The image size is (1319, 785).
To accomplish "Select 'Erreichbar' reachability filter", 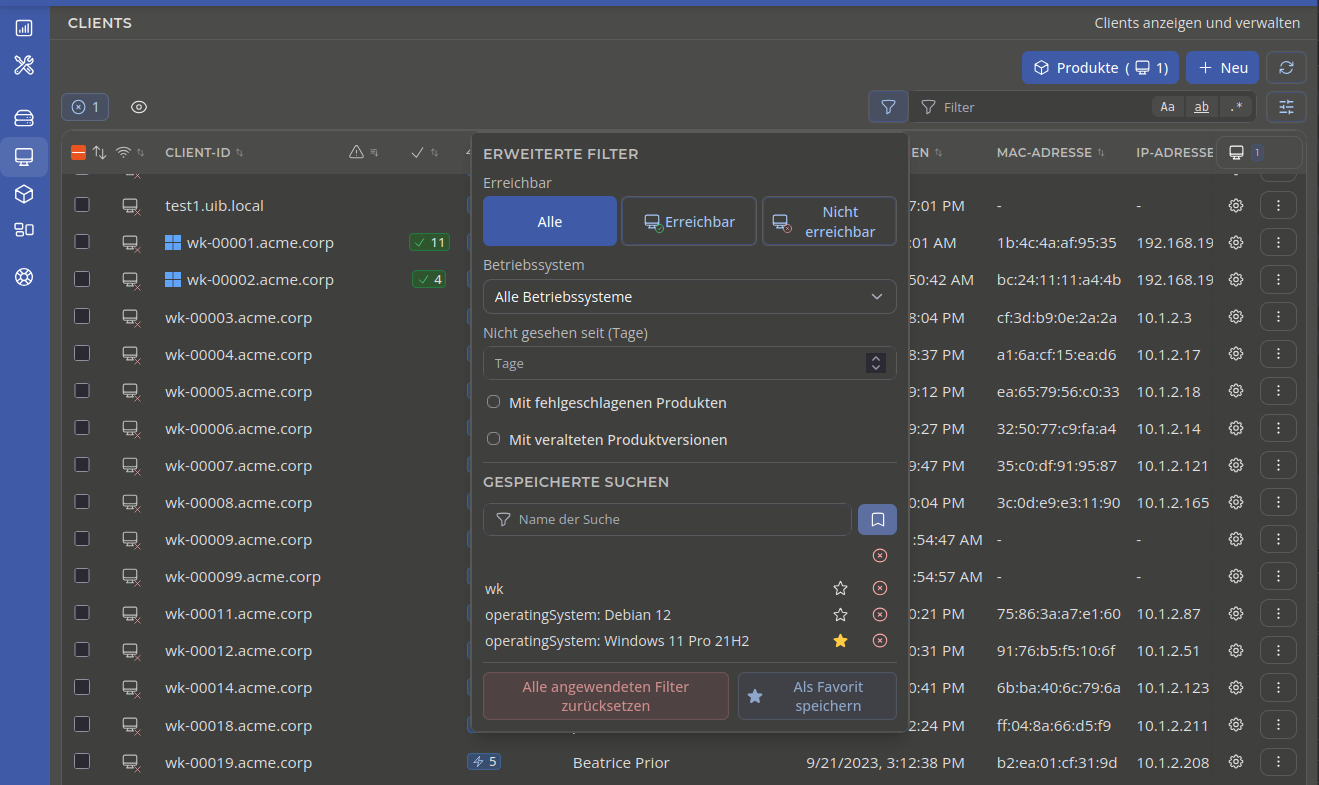I will coord(689,221).
